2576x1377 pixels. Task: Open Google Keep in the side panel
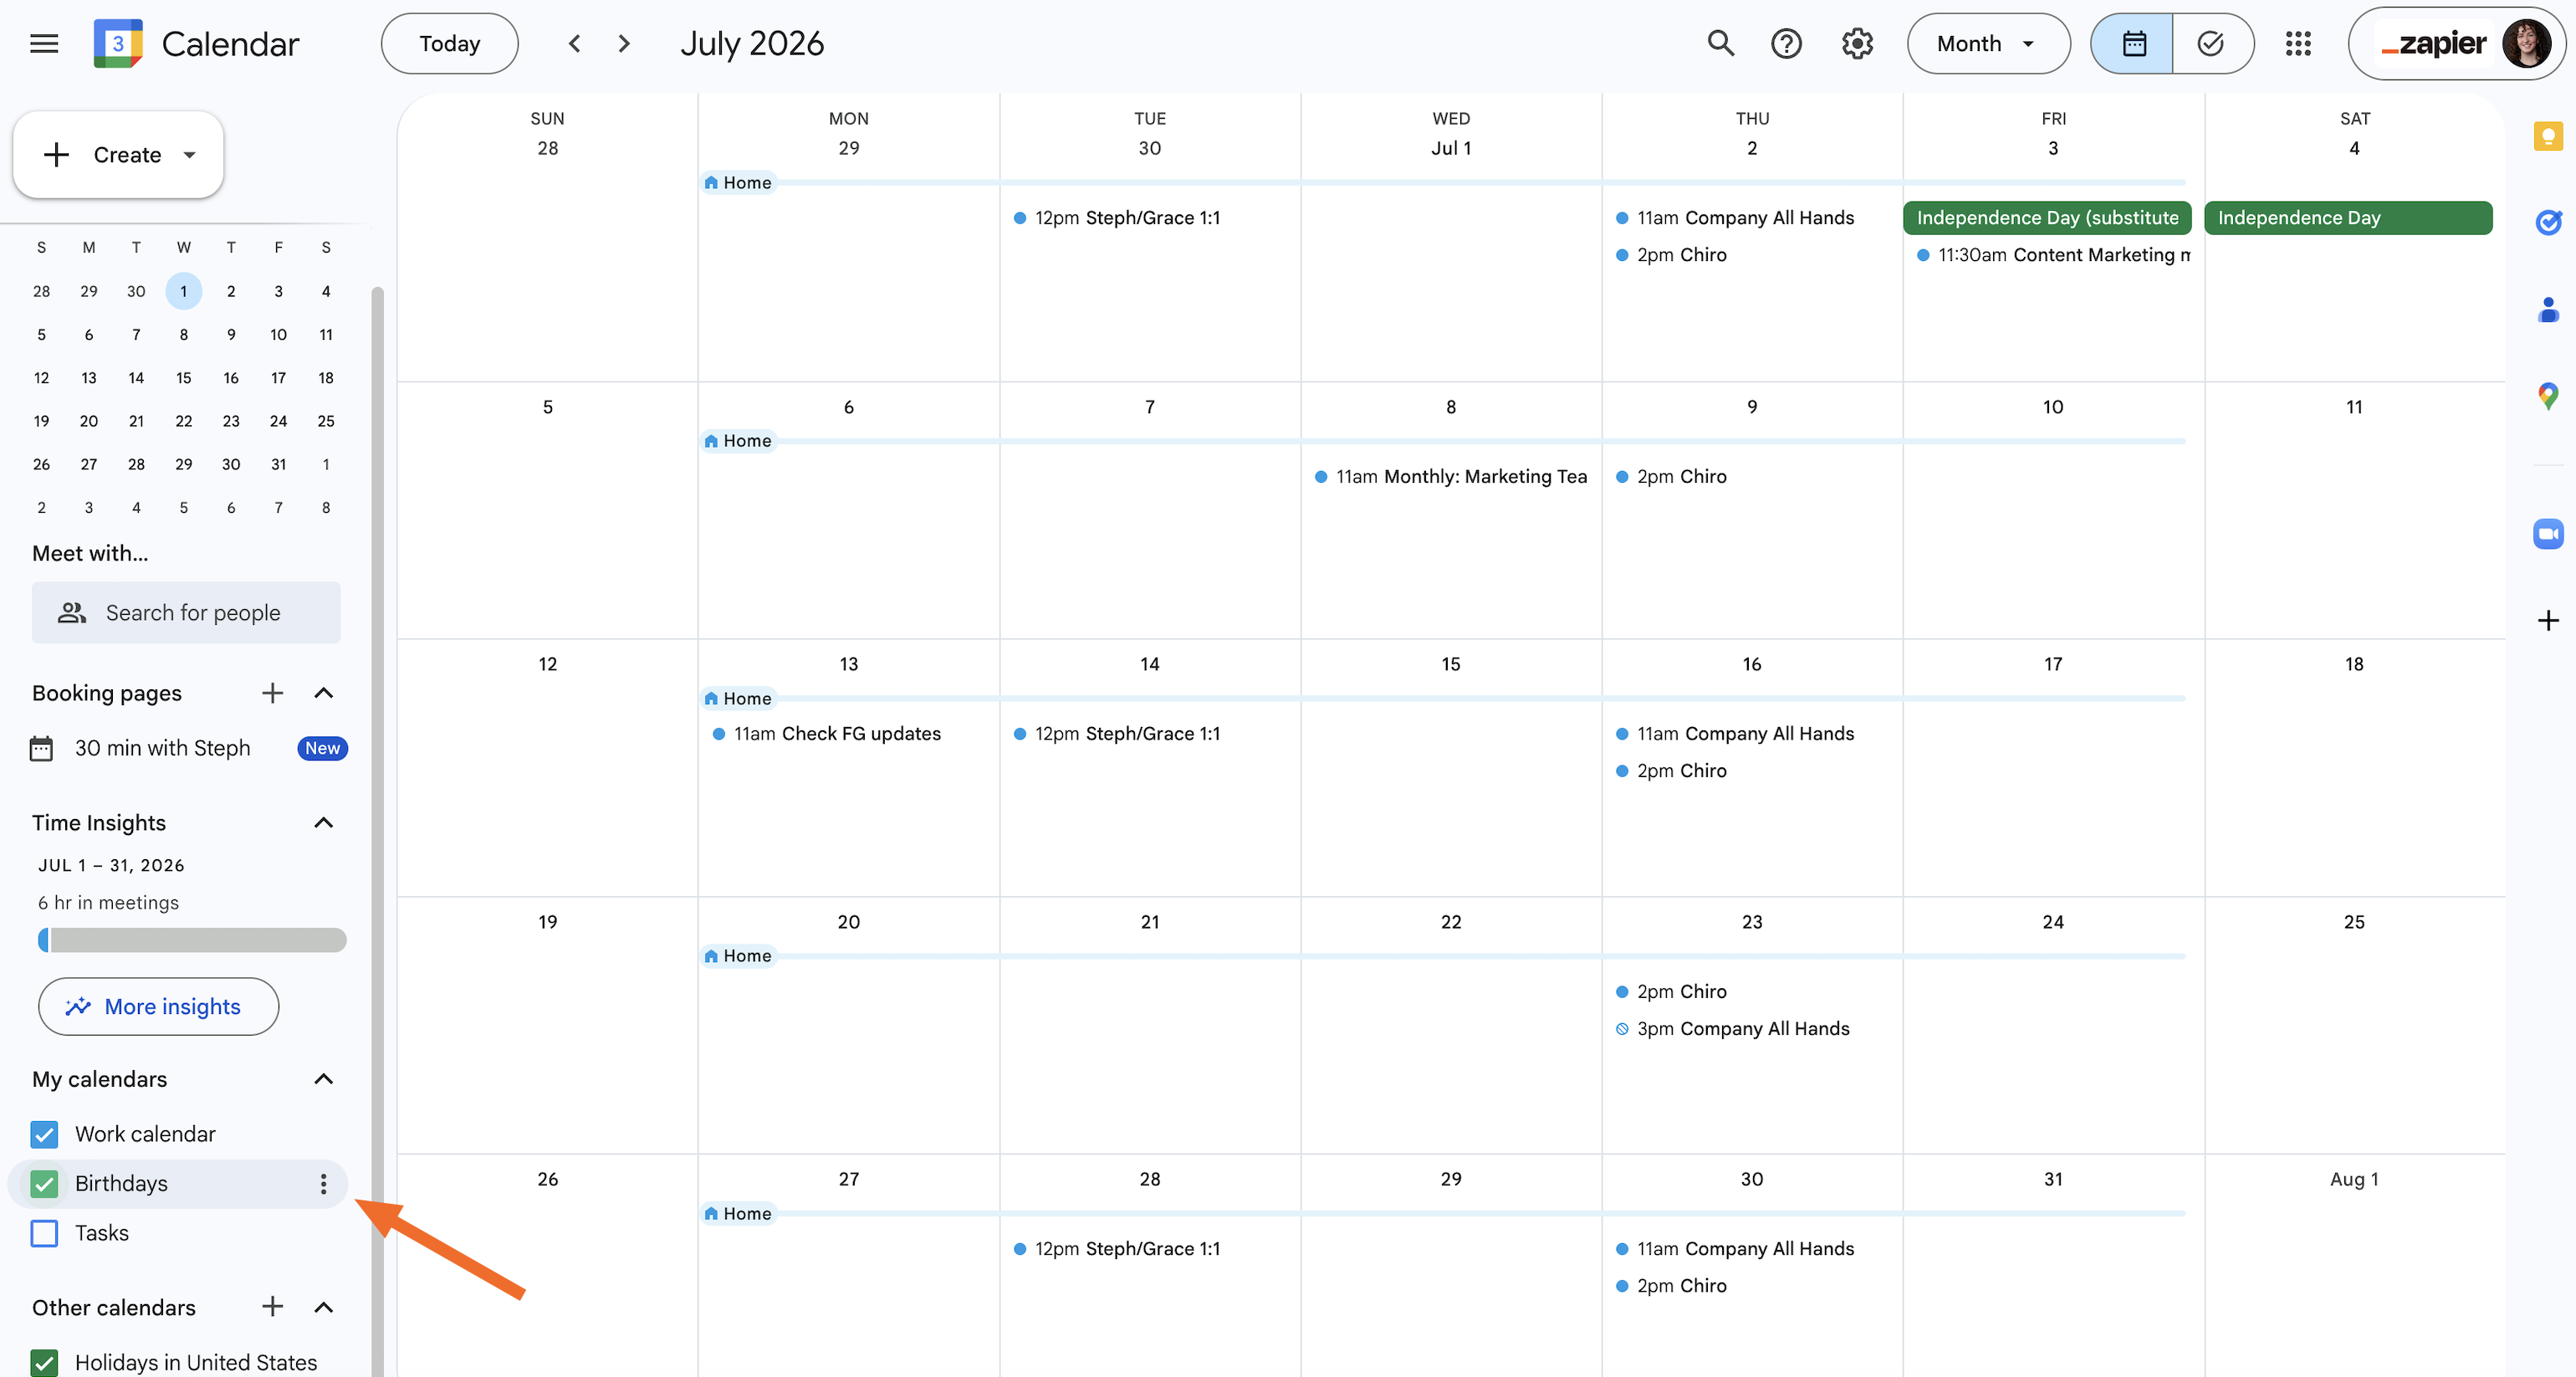point(2548,136)
